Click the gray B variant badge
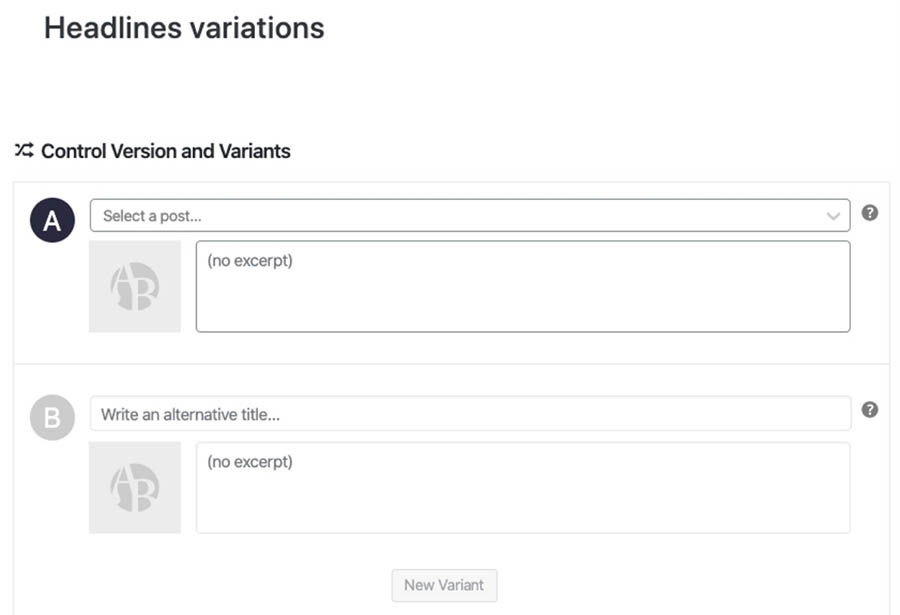Screen dimensions: 900x615 click(52, 418)
